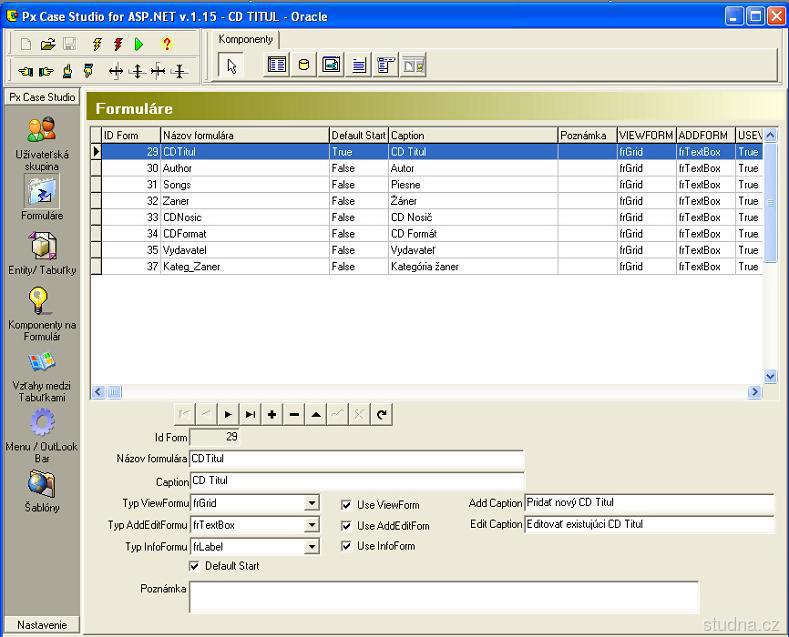Open the Typ AddEditFormu dropdown list
Viewport: 789px width, 637px height.
(x=312, y=525)
